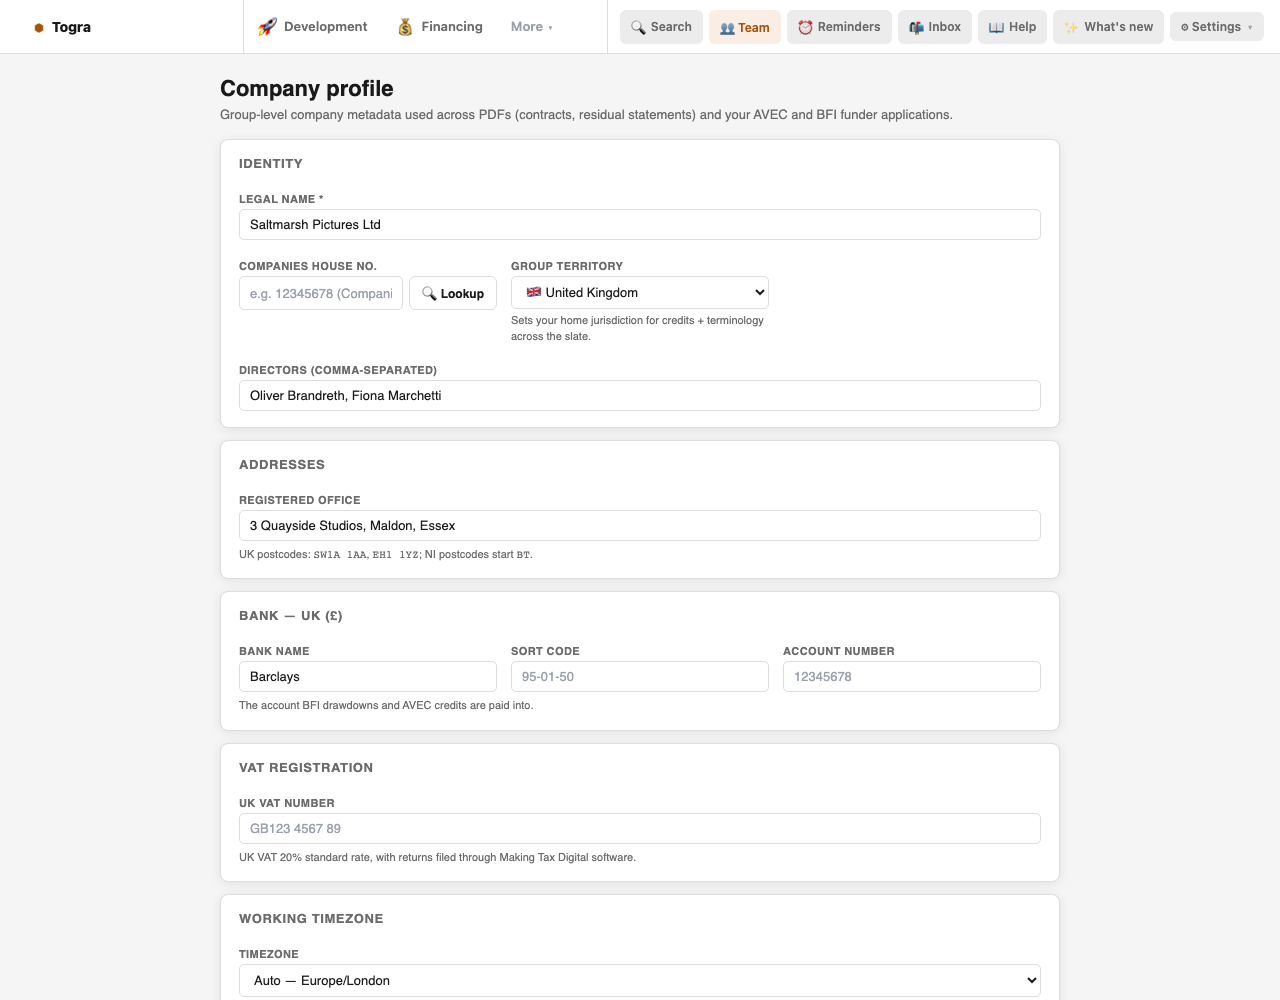Click the Account Number field
The height and width of the screenshot is (1000, 1280).
pos(912,676)
